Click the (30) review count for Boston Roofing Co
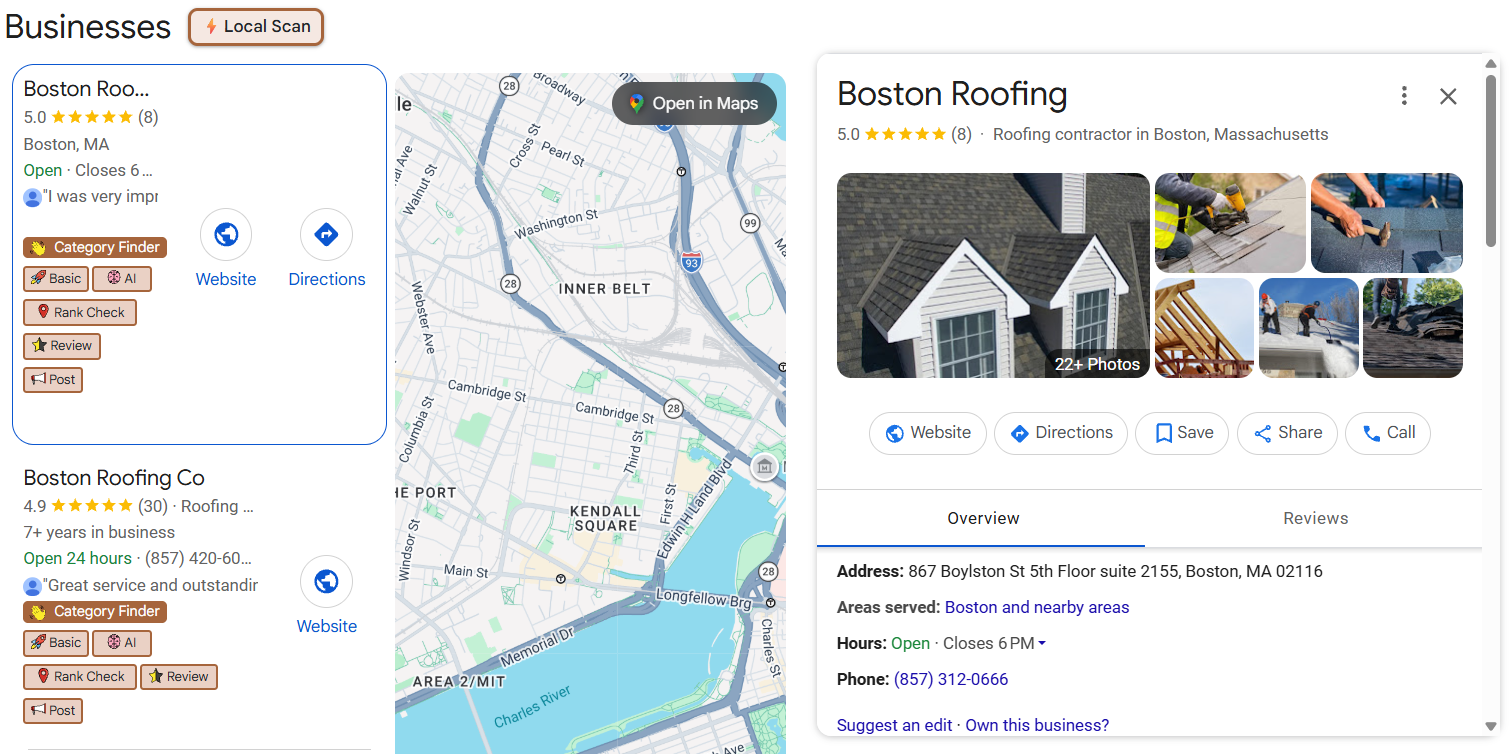The height and width of the screenshot is (754, 1512). click(153, 506)
